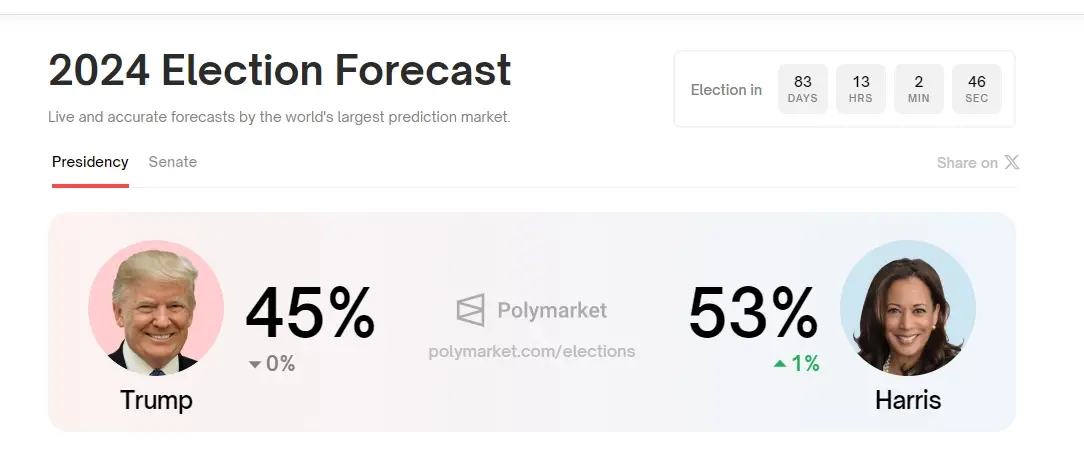
Task: Open the polymarket.com/elections link
Action: tap(531, 351)
